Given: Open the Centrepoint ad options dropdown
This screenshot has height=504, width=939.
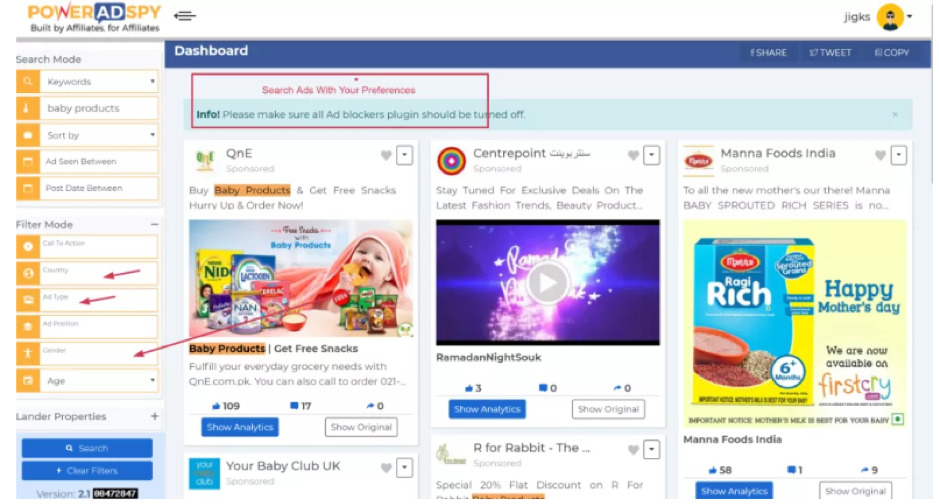Looking at the screenshot, I should tap(652, 156).
